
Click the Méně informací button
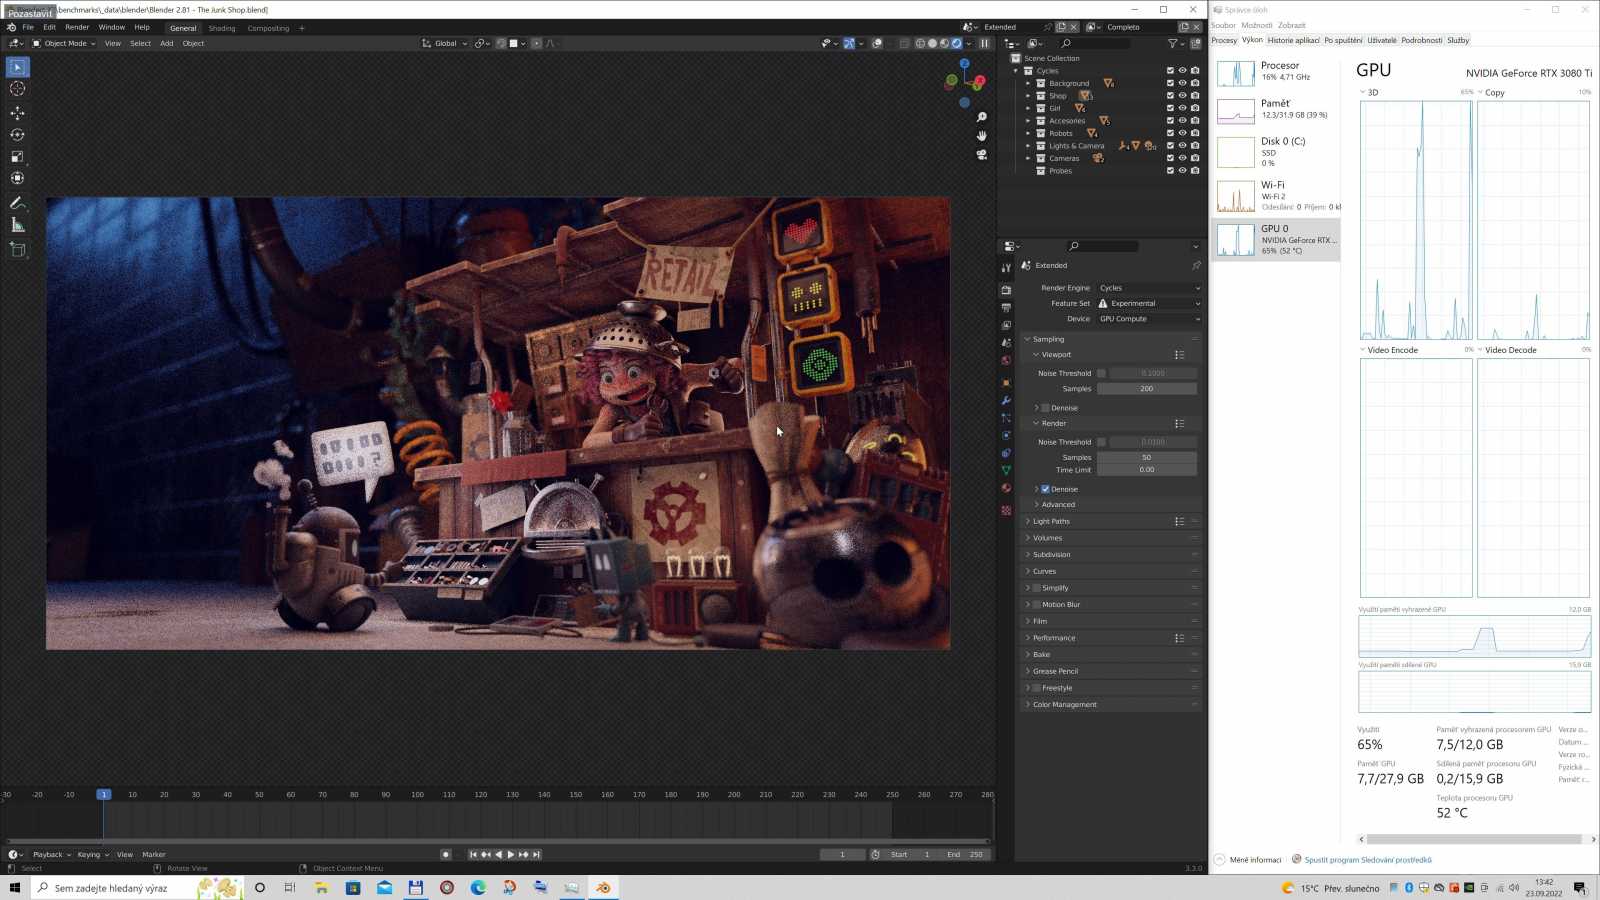(x=1248, y=860)
